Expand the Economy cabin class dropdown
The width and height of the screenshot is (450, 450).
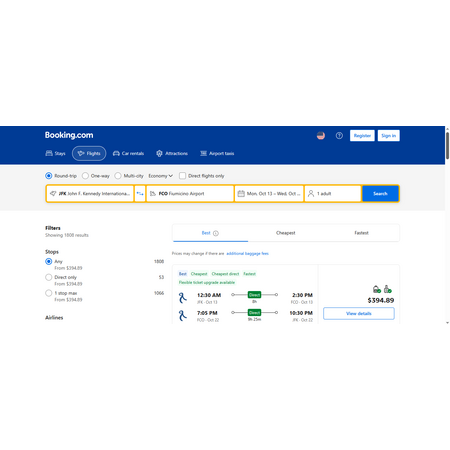pyautogui.click(x=160, y=176)
